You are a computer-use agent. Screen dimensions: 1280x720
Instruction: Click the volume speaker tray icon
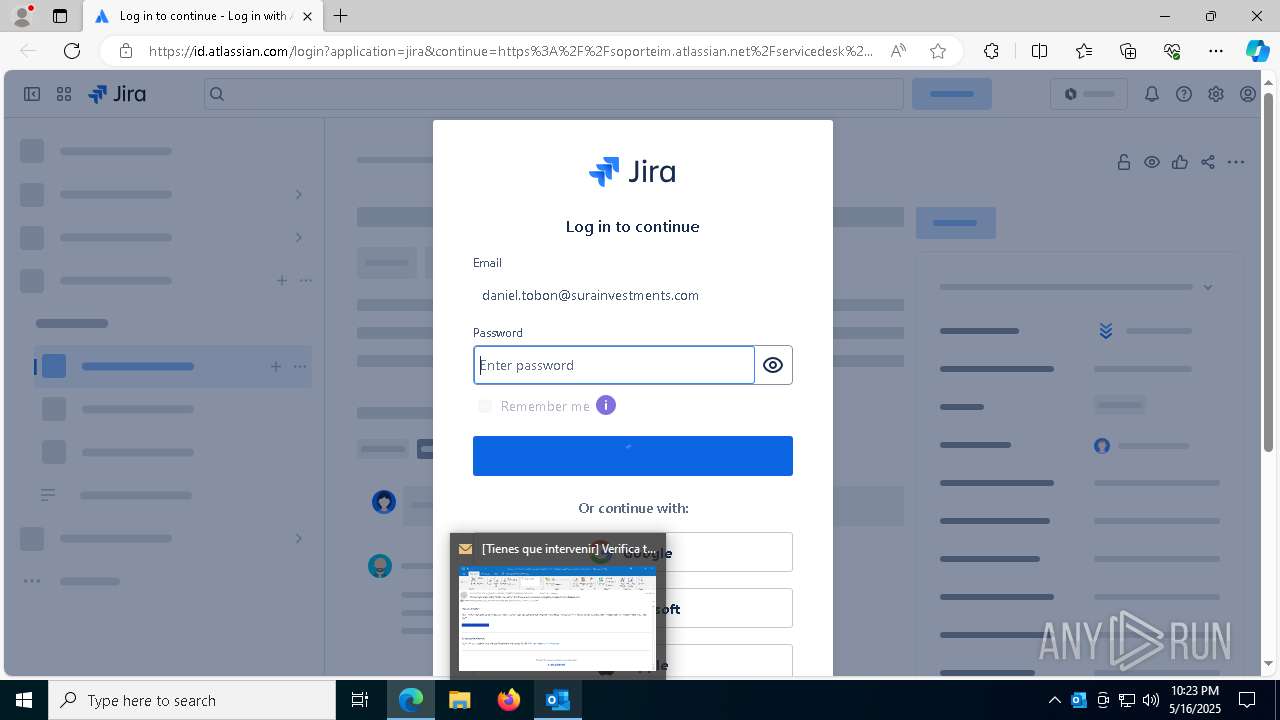1151,700
